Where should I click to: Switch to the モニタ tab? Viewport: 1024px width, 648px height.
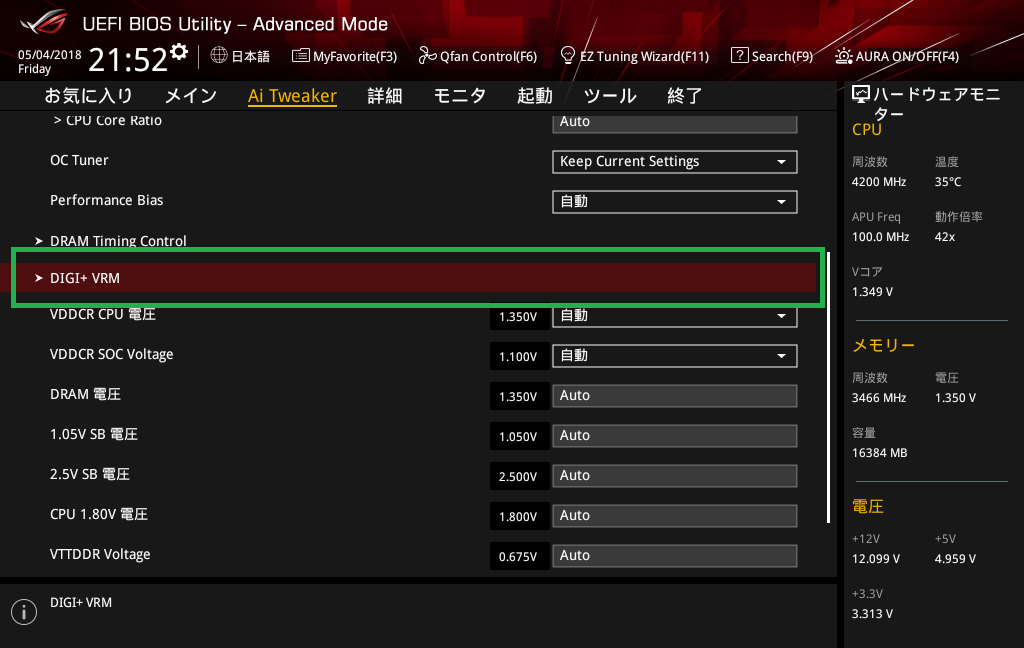pos(460,96)
